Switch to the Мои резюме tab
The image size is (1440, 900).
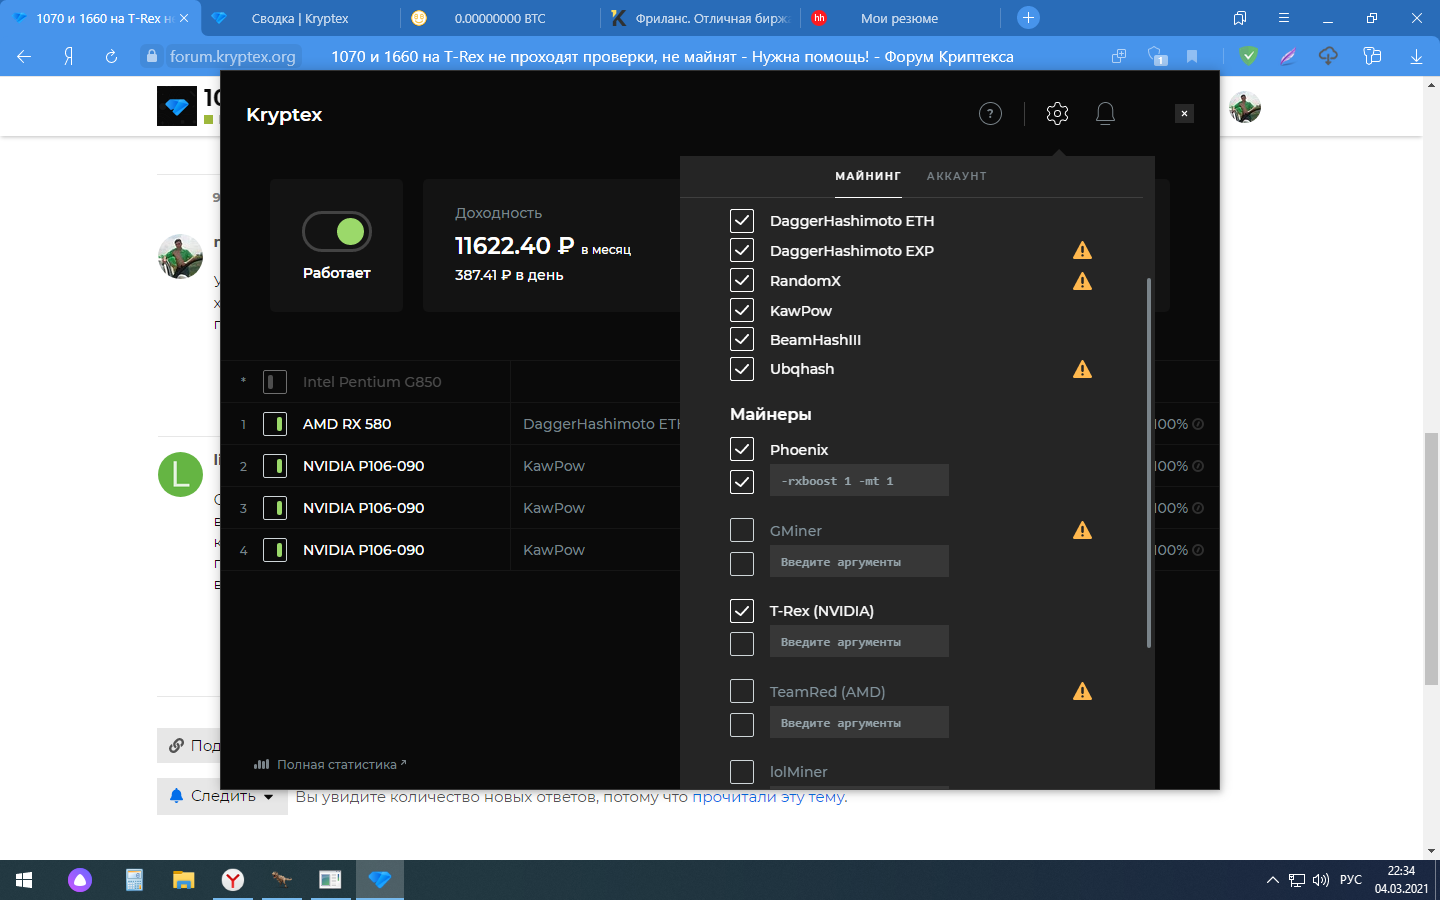(899, 18)
